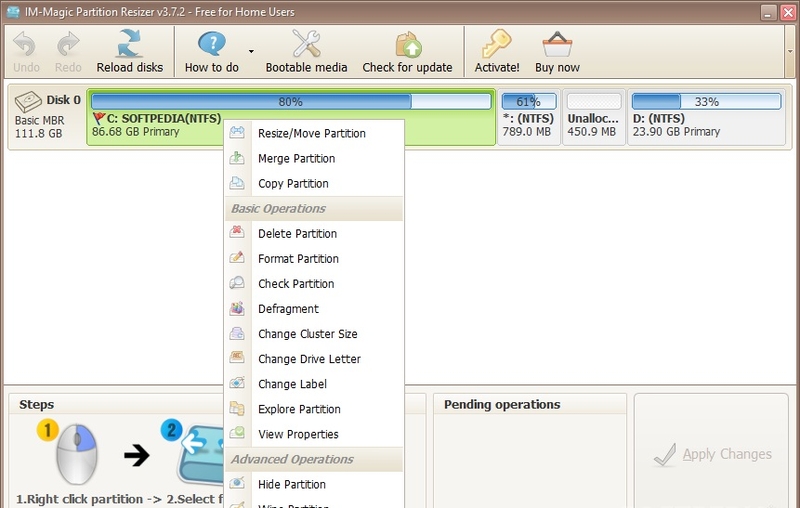Expand the How to do dropdown arrow
Screen dimensions: 800x508
(251, 52)
